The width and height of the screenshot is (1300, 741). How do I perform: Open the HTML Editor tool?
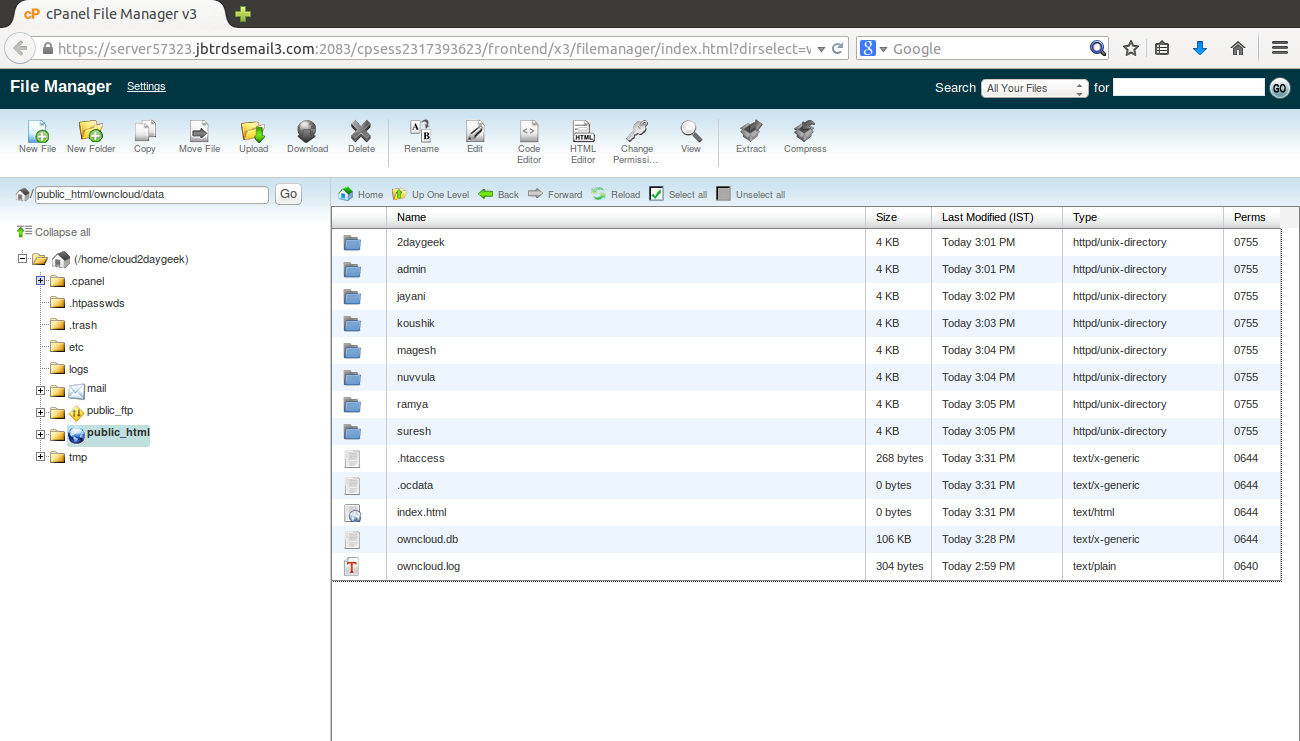583,132
